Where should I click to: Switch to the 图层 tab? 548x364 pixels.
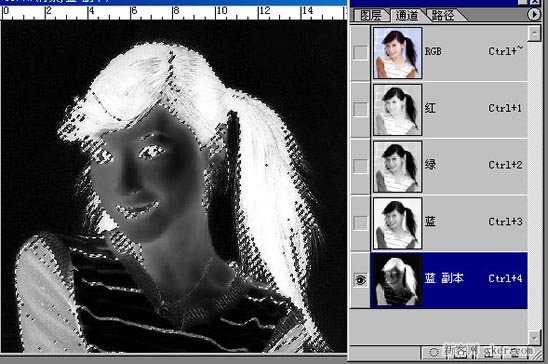371,15
